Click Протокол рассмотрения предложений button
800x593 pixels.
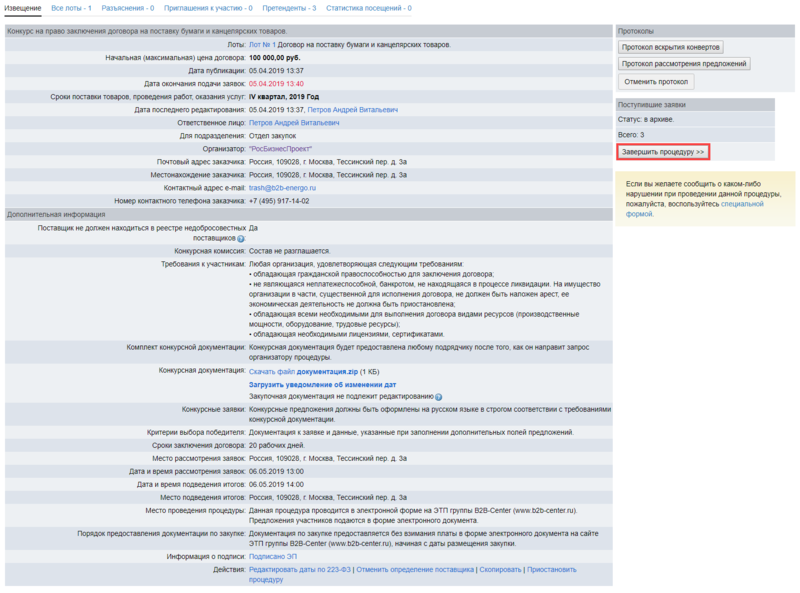pyautogui.click(x=683, y=64)
